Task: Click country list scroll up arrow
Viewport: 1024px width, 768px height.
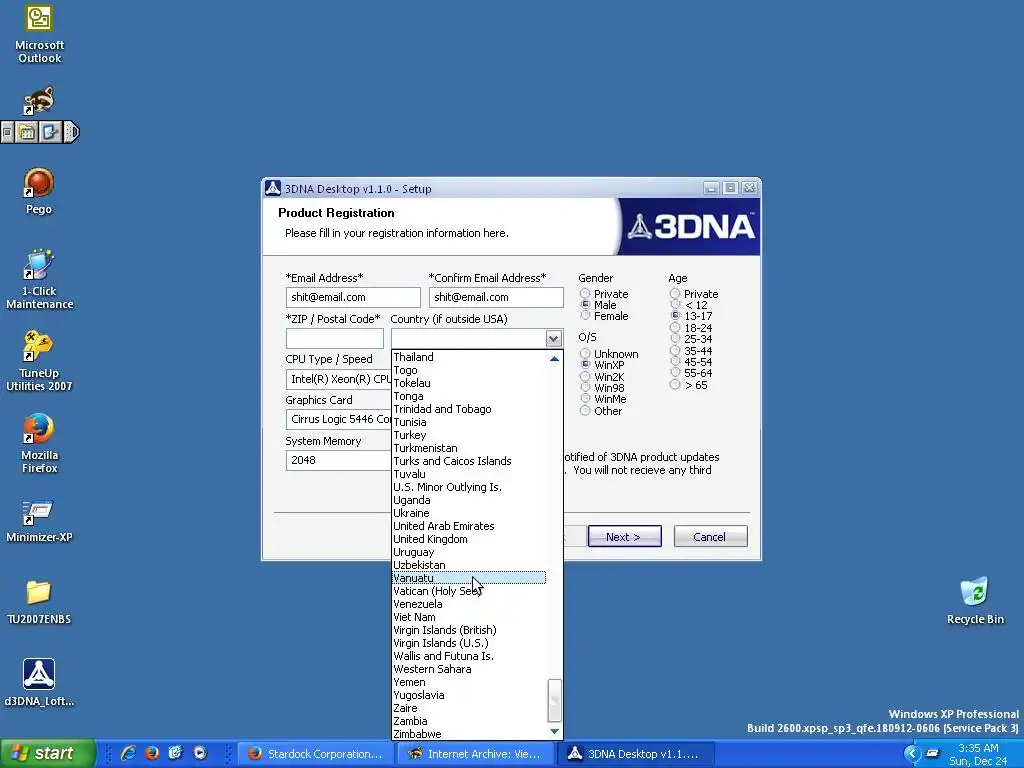Action: pos(554,359)
